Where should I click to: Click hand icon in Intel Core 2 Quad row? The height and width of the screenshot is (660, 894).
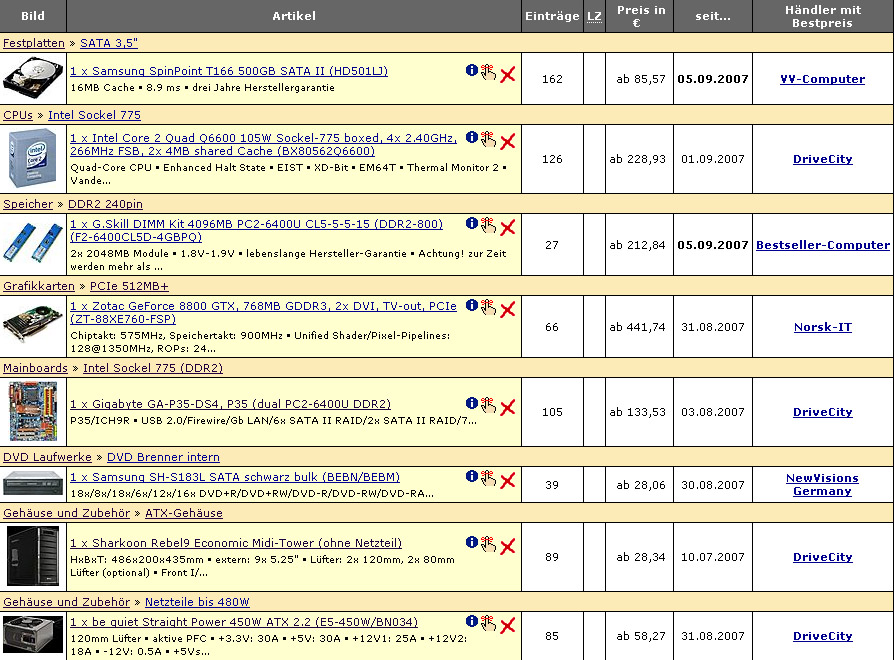pyautogui.click(x=488, y=139)
